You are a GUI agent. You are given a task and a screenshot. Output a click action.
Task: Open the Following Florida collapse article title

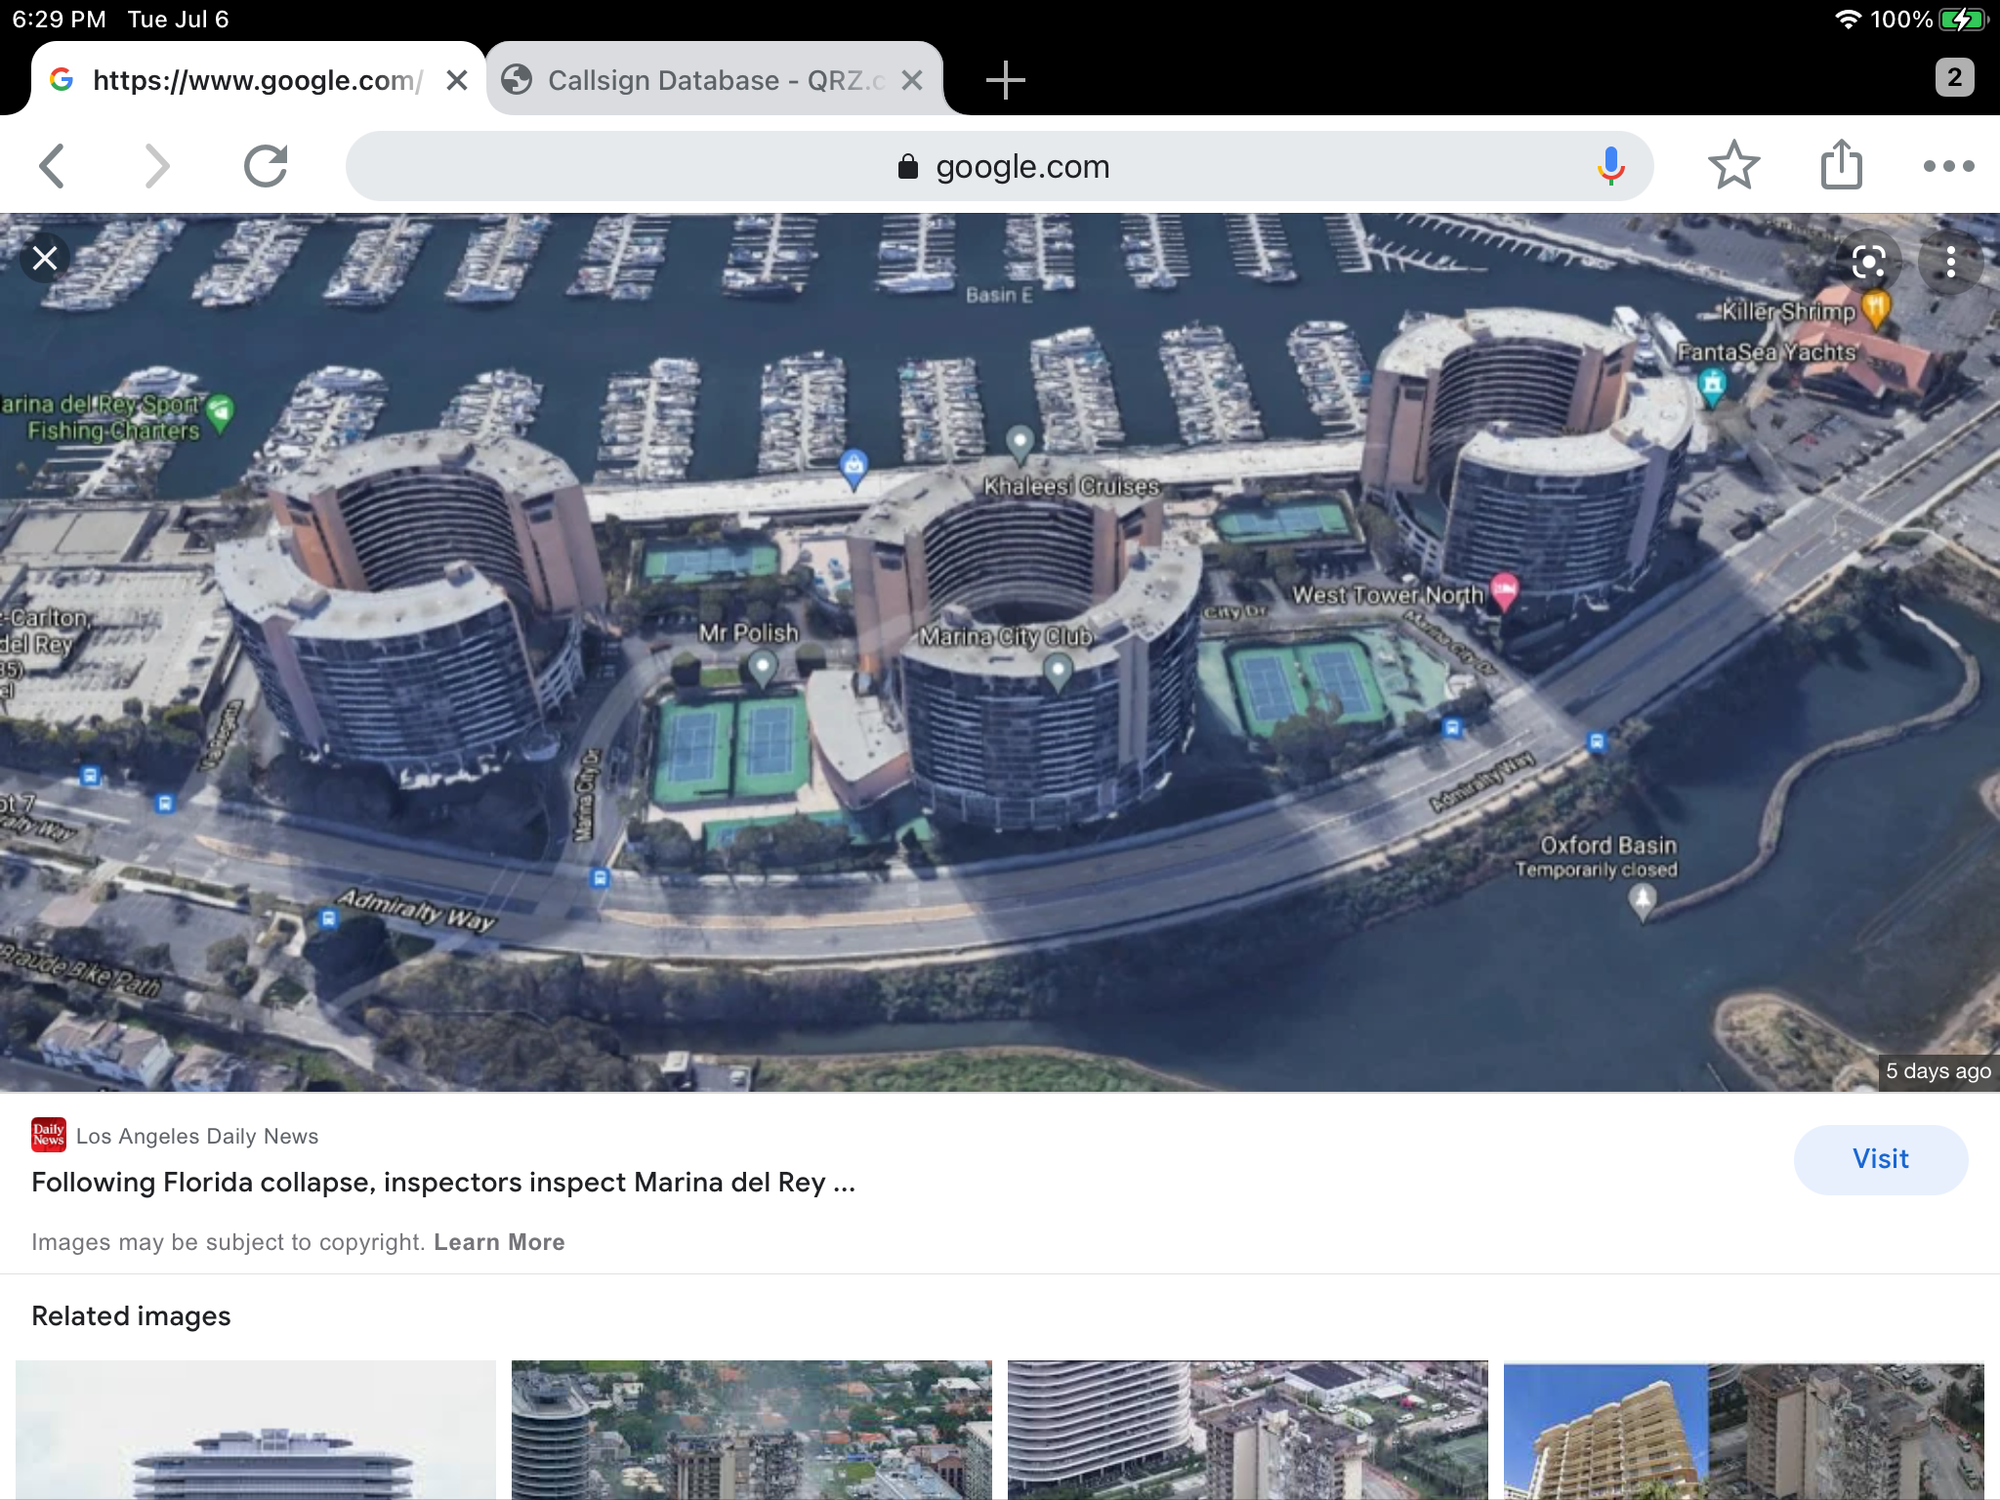click(x=443, y=1182)
